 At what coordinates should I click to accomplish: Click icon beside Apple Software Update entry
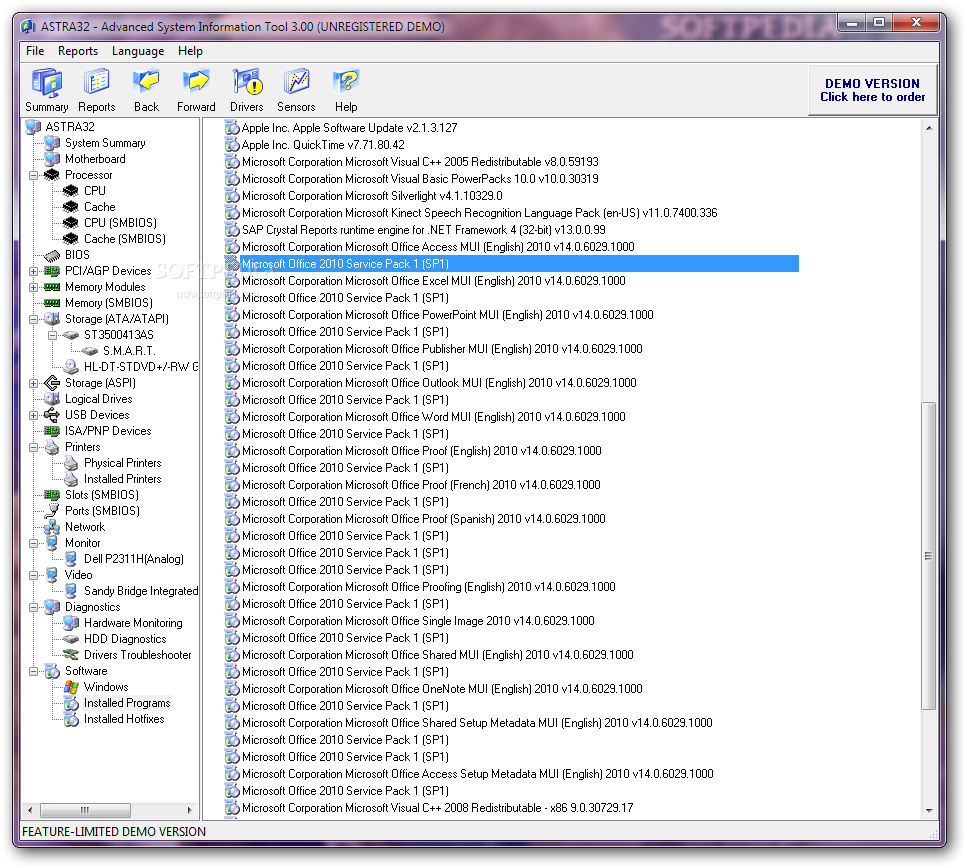click(x=232, y=128)
